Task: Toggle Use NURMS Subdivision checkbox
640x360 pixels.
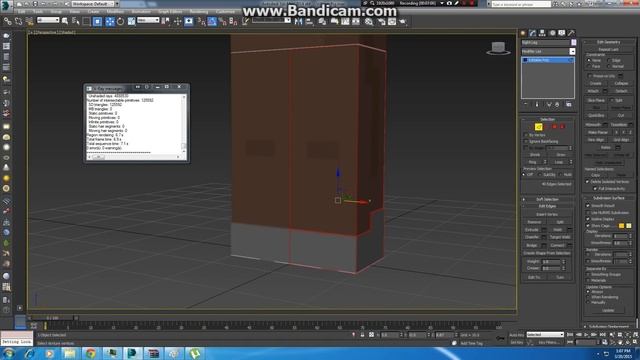Action: [588, 213]
